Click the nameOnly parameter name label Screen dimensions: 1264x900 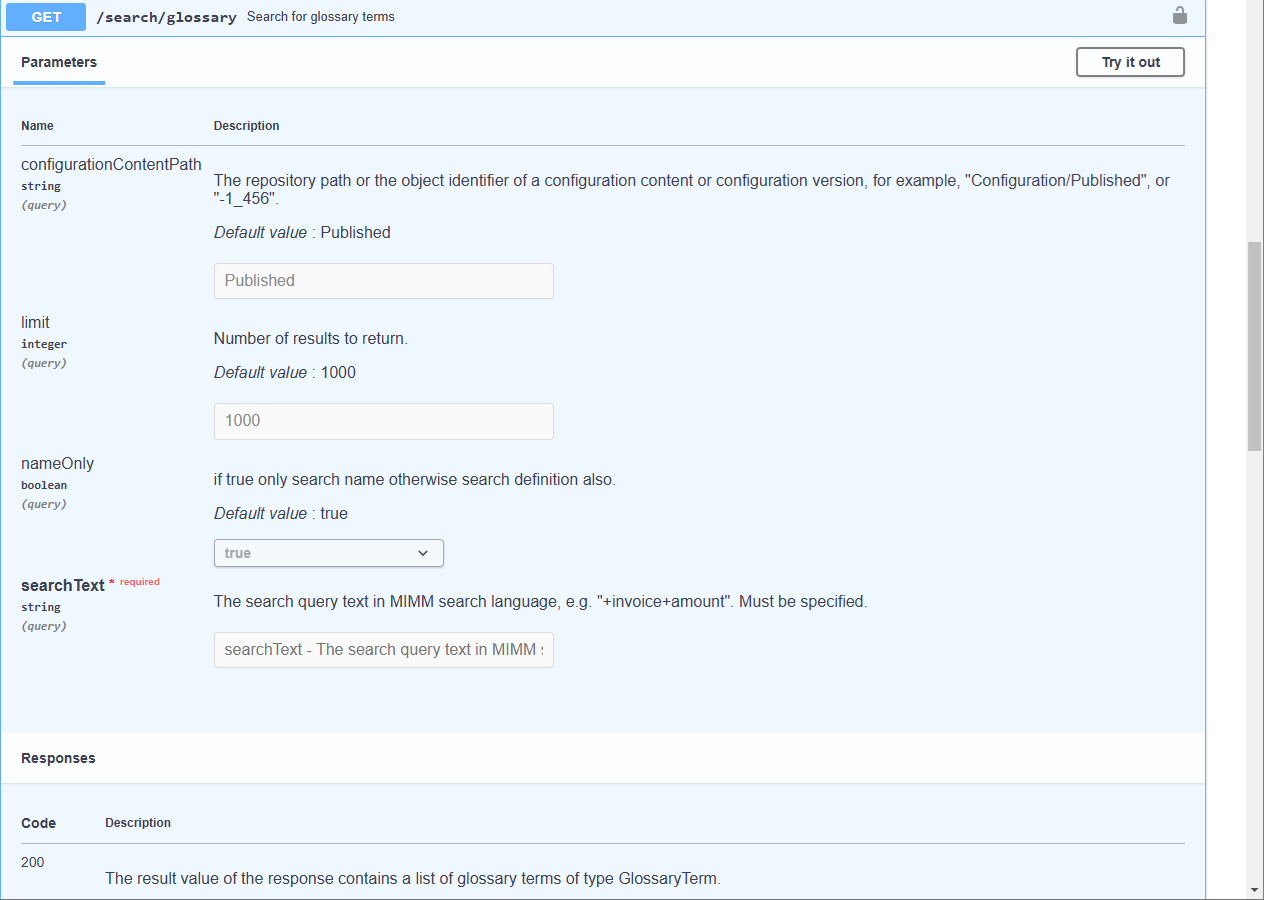(x=57, y=463)
